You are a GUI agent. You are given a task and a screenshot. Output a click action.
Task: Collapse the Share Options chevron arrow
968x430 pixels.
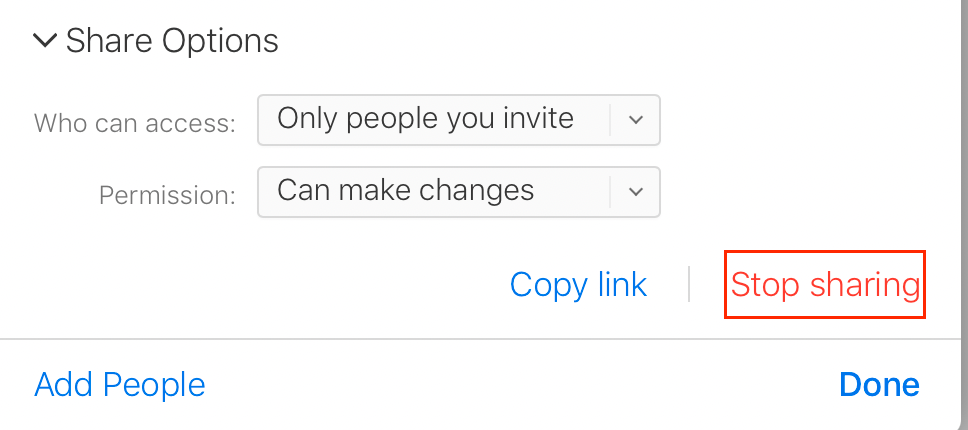pos(45,41)
